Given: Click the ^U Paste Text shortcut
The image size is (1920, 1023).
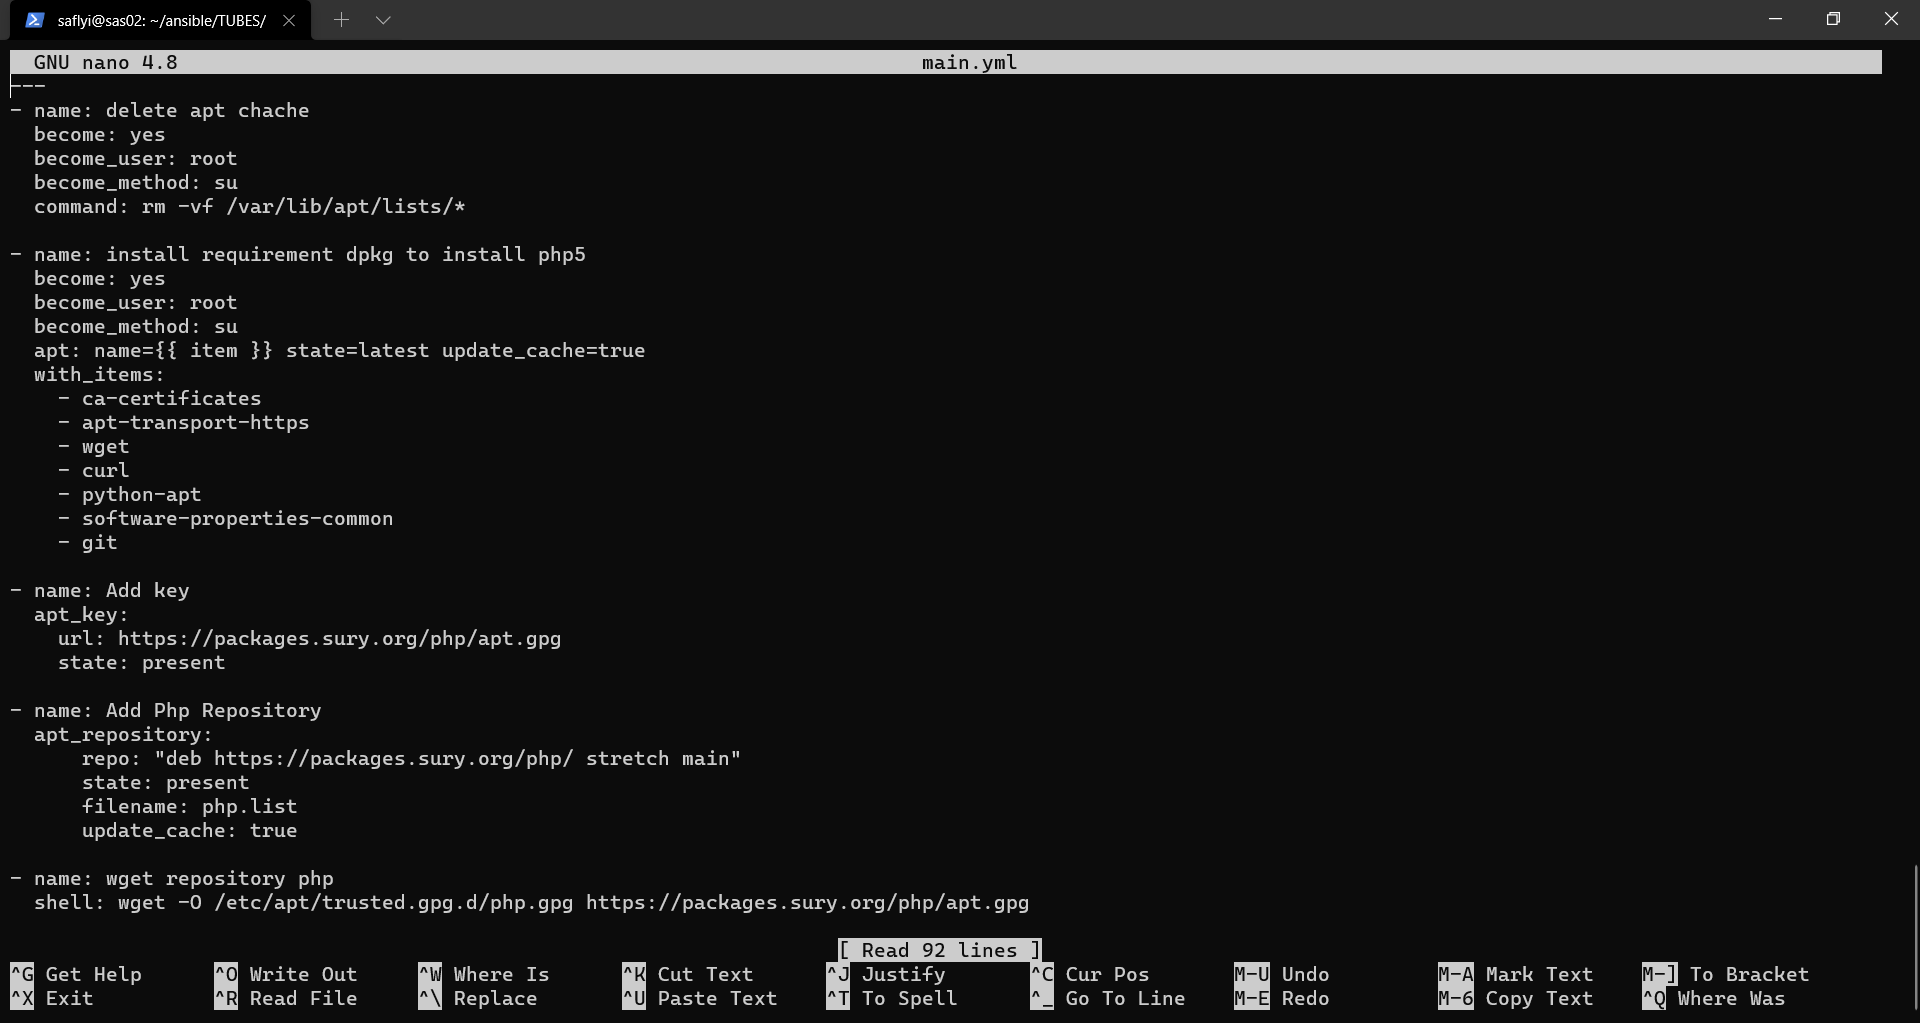Looking at the screenshot, I should click(700, 998).
